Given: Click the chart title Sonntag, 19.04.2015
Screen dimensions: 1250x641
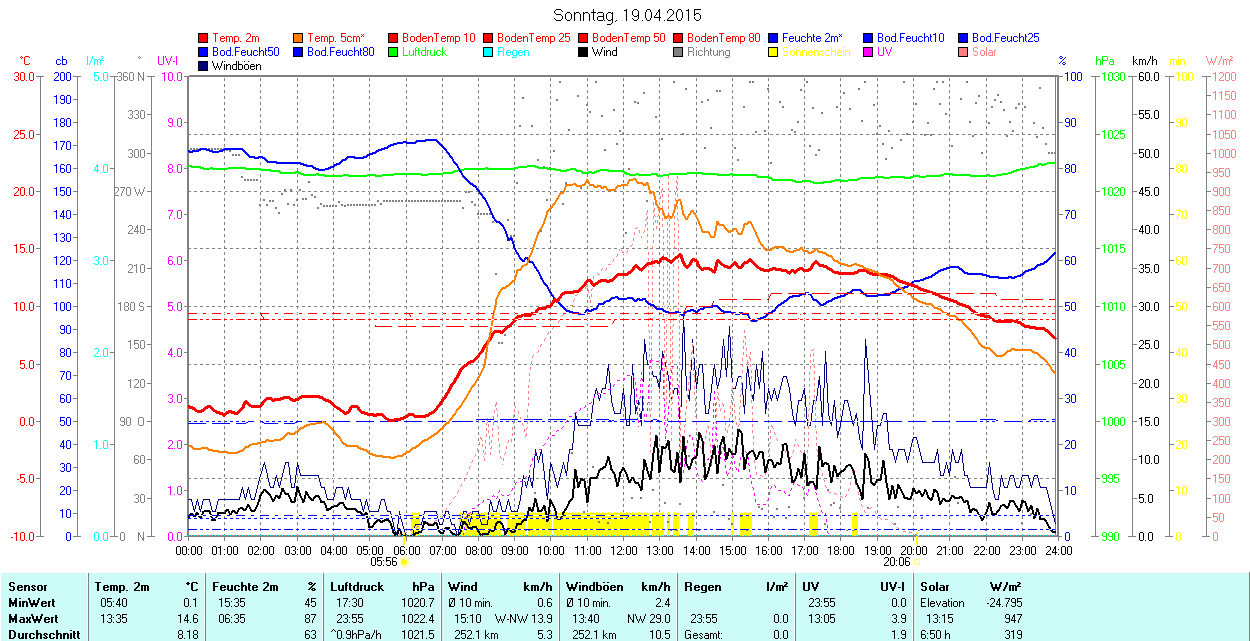Looking at the screenshot, I should click(x=627, y=16).
